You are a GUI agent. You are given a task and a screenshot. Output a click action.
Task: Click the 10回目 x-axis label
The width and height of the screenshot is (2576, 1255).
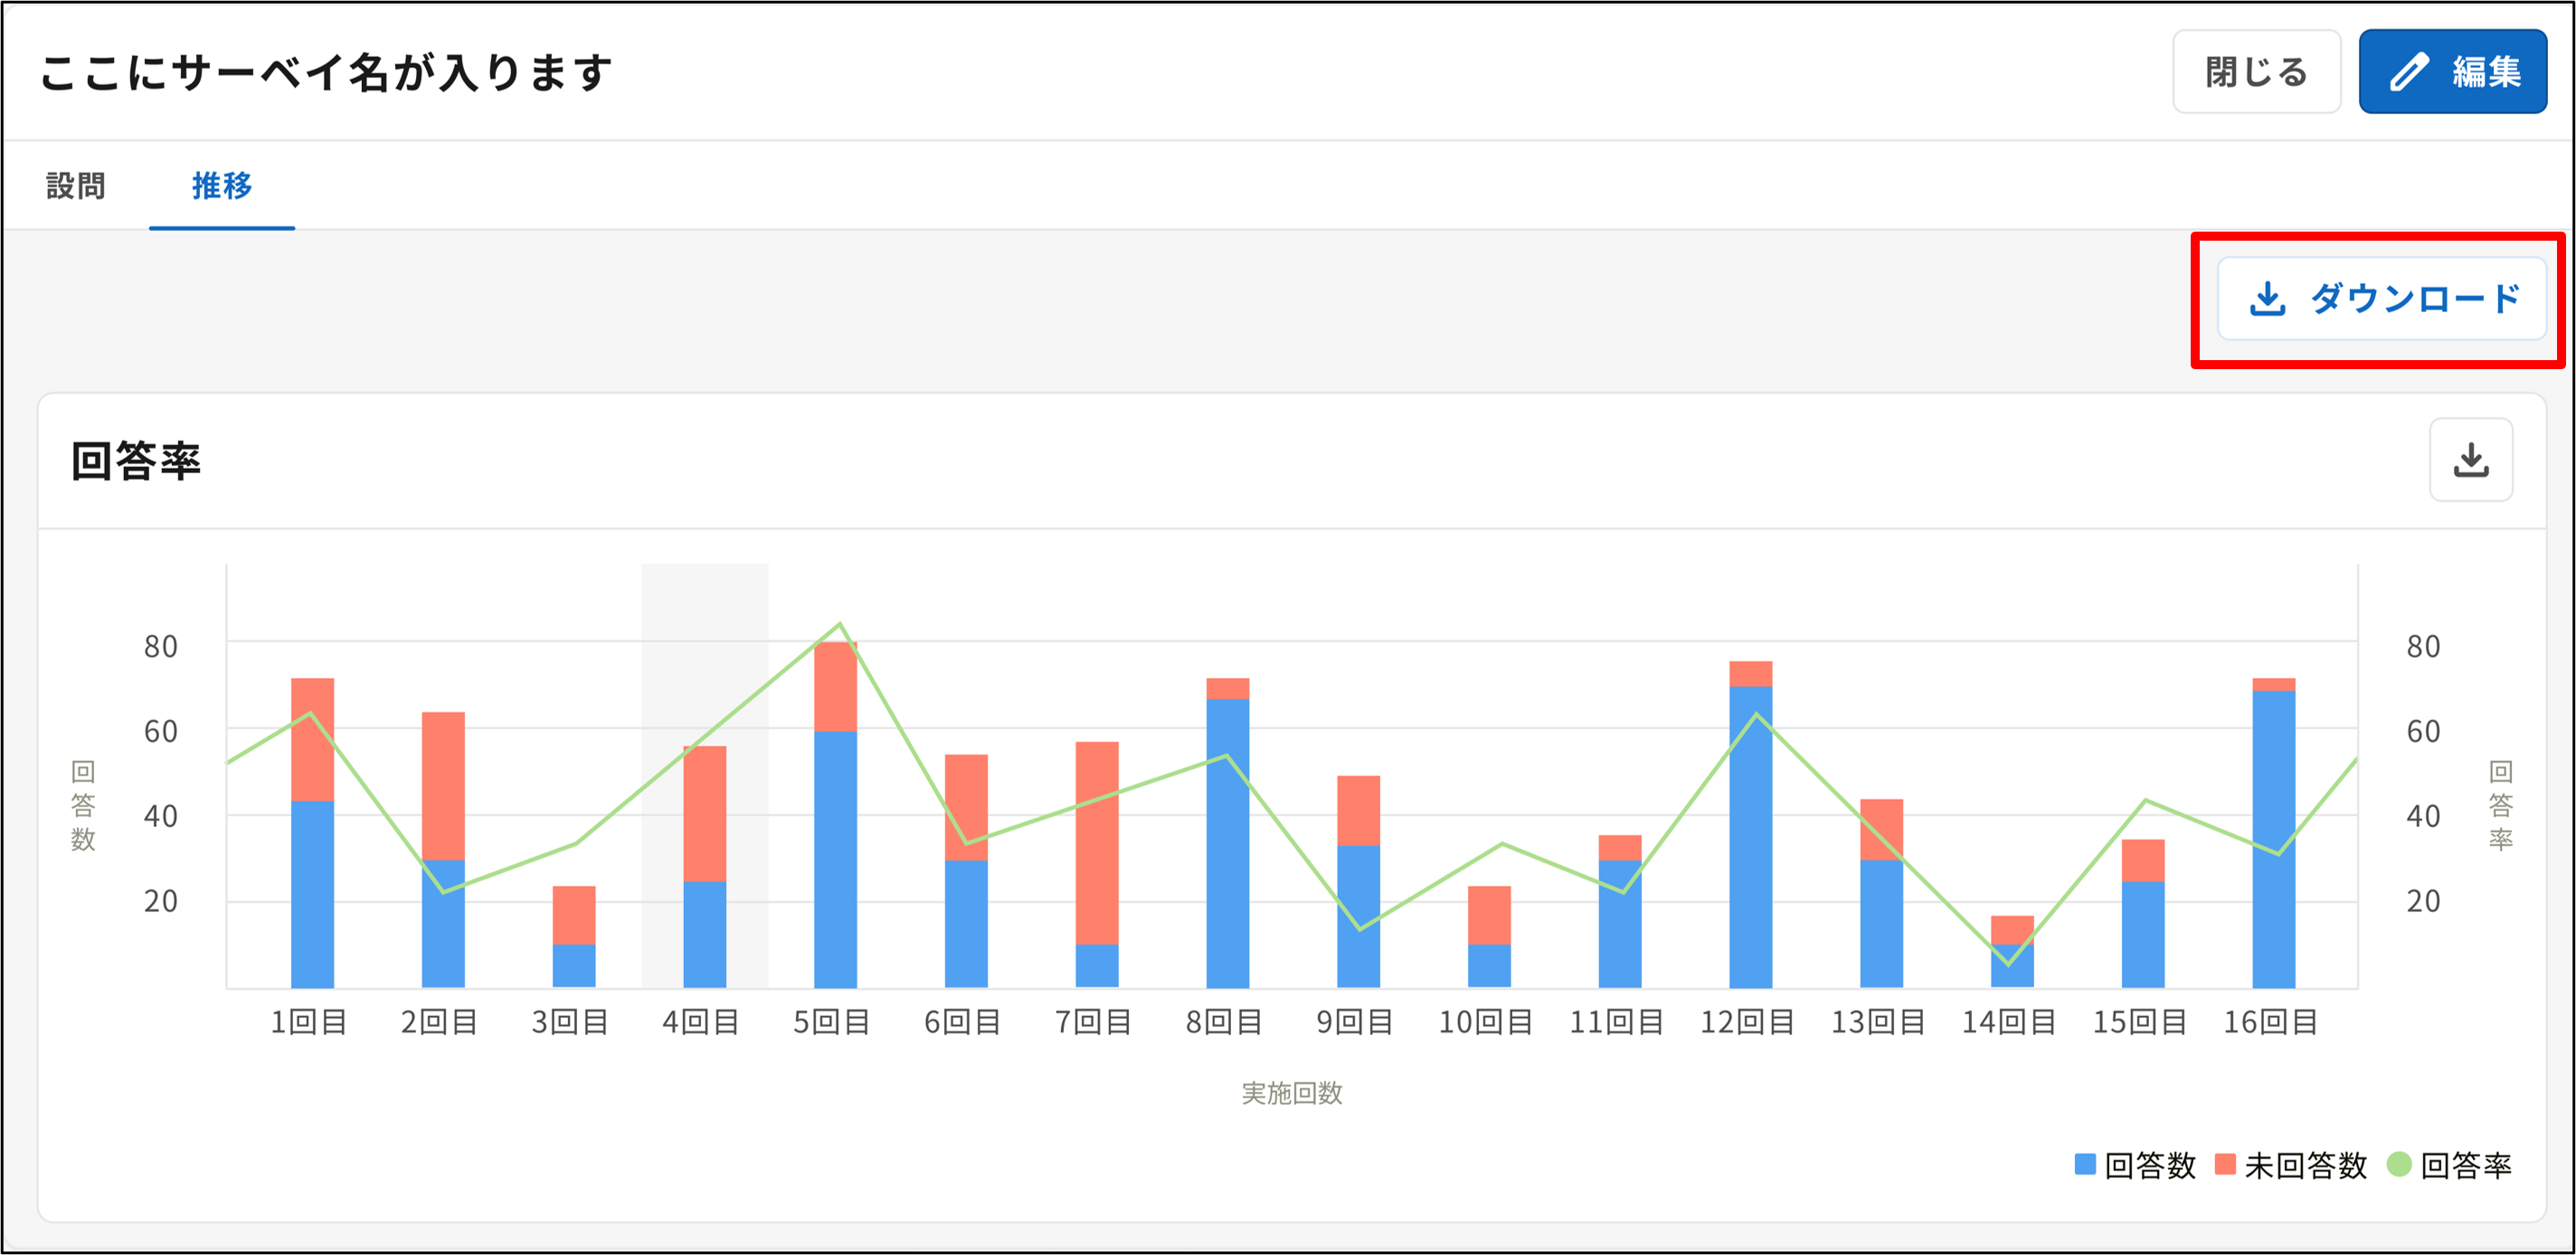1485,1022
